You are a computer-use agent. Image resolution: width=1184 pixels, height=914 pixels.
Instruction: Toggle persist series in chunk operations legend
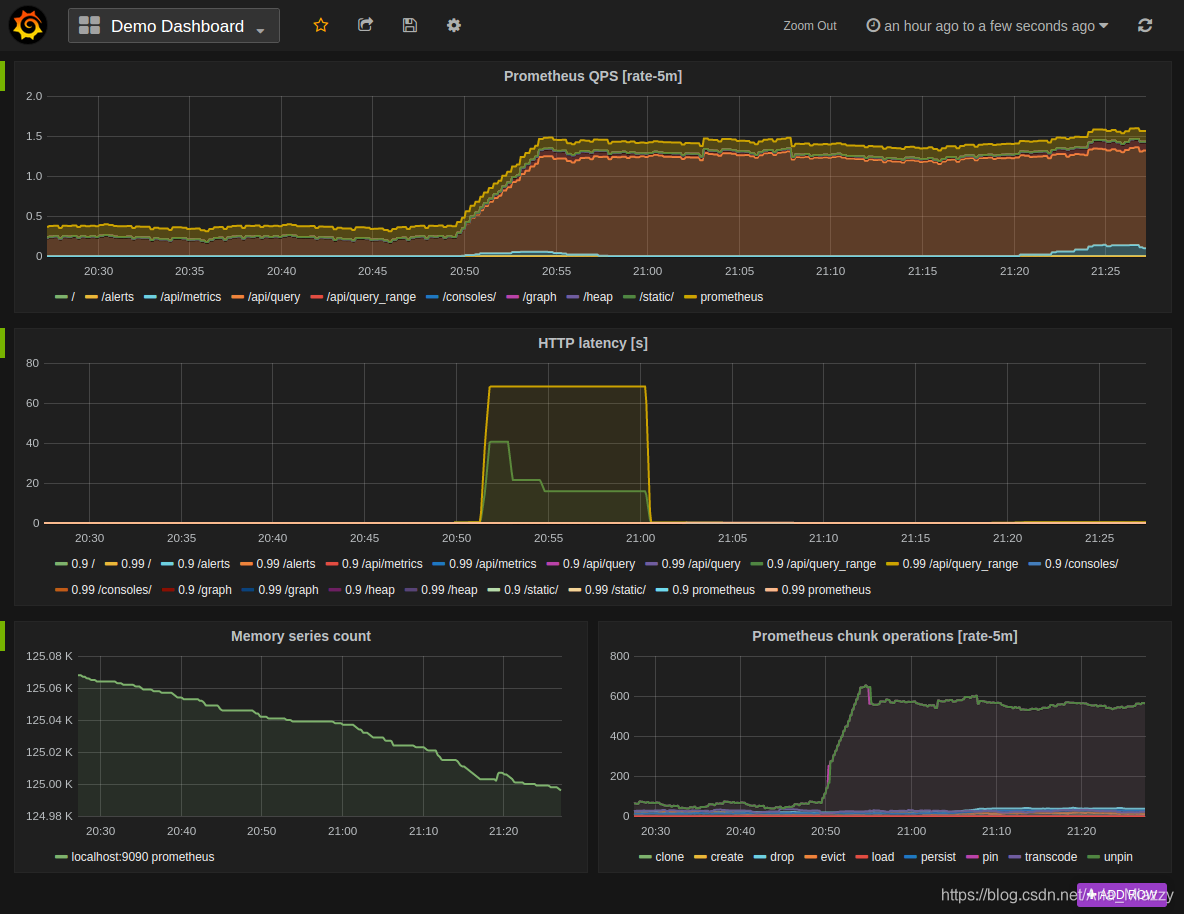[x=930, y=857]
